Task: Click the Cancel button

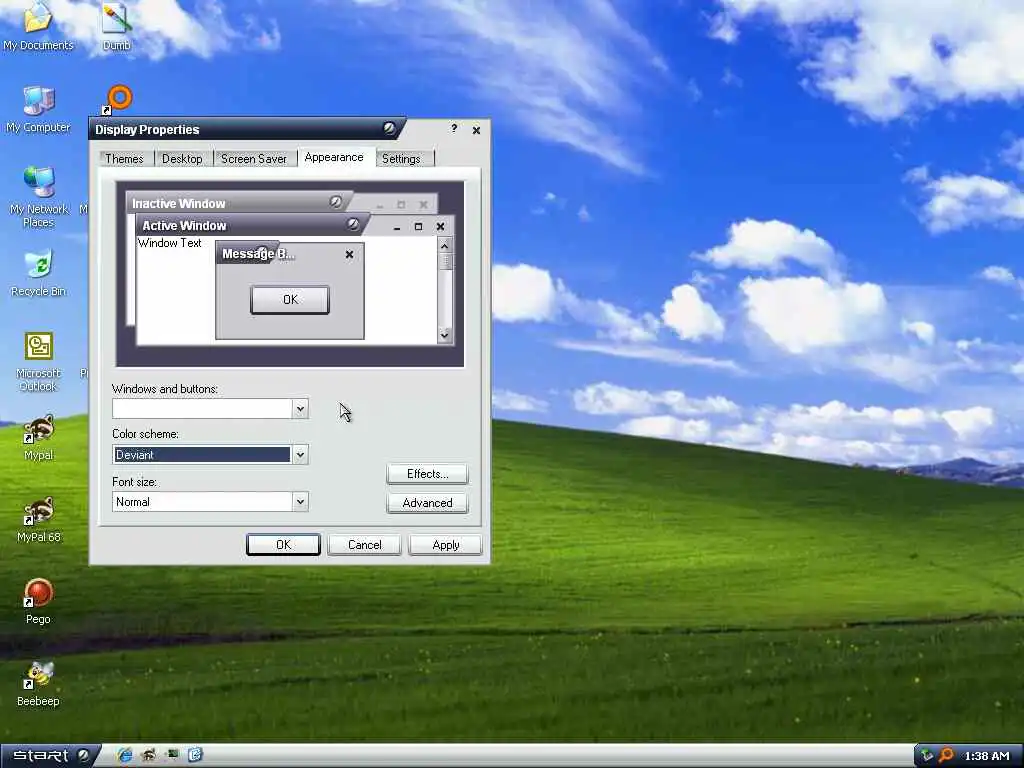Action: pyautogui.click(x=364, y=545)
